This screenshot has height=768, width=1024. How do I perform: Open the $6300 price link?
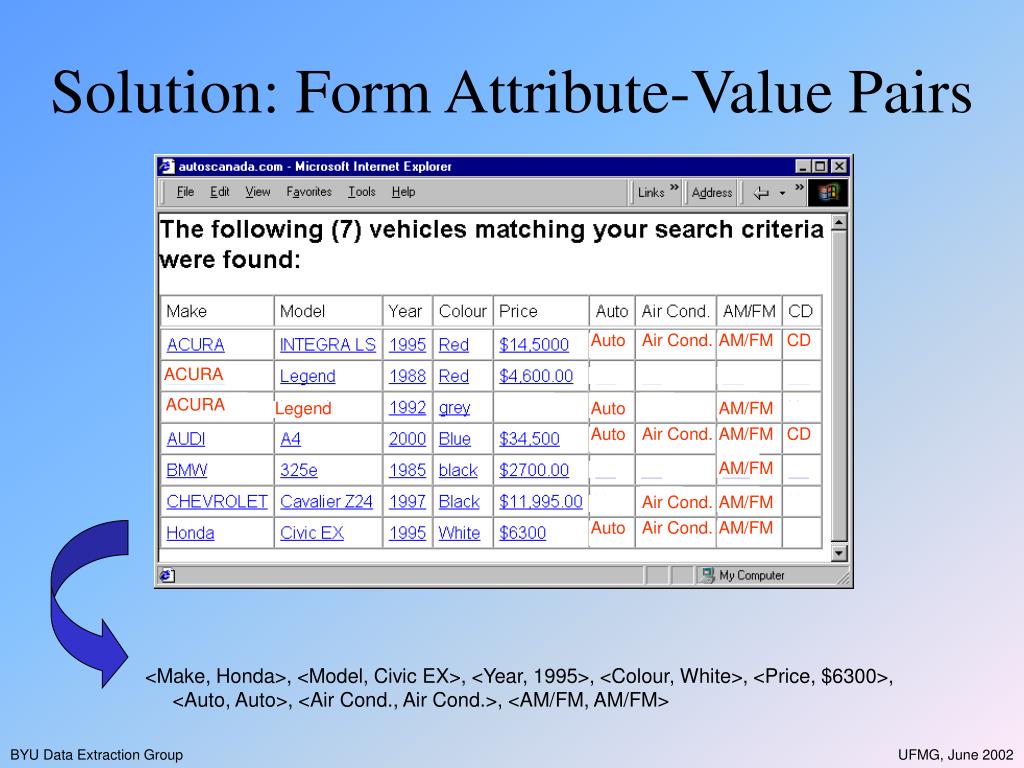point(522,533)
